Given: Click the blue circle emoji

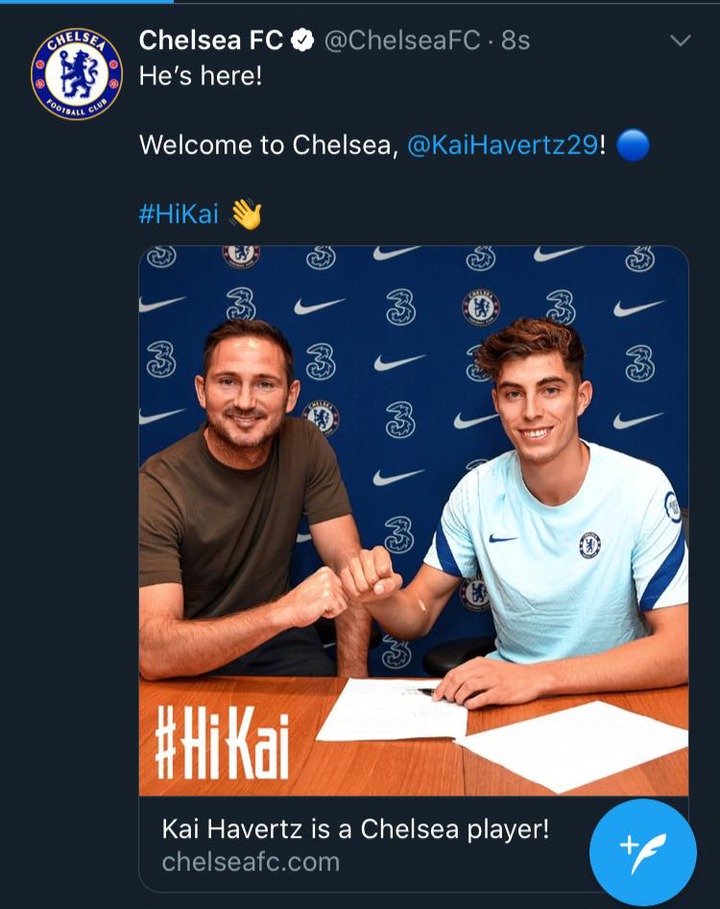Looking at the screenshot, I should [x=633, y=145].
